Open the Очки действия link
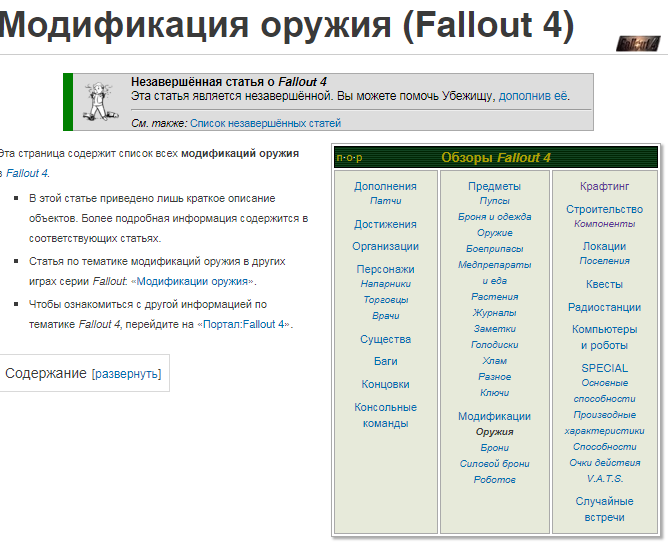 (604, 463)
